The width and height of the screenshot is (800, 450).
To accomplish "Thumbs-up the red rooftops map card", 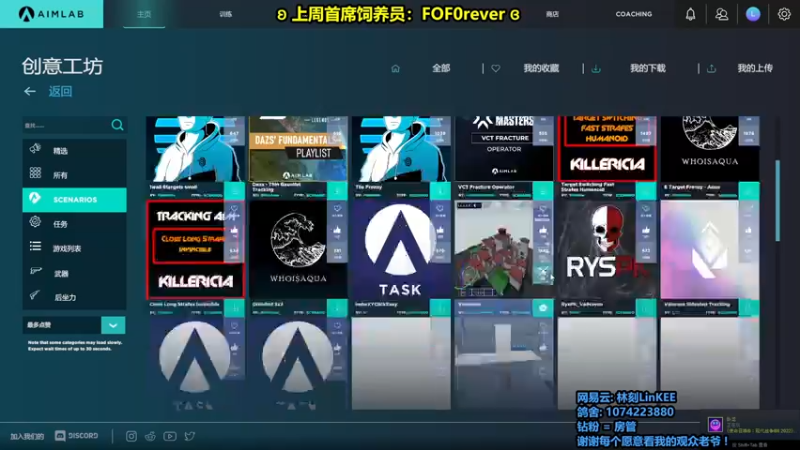I will coord(543,231).
